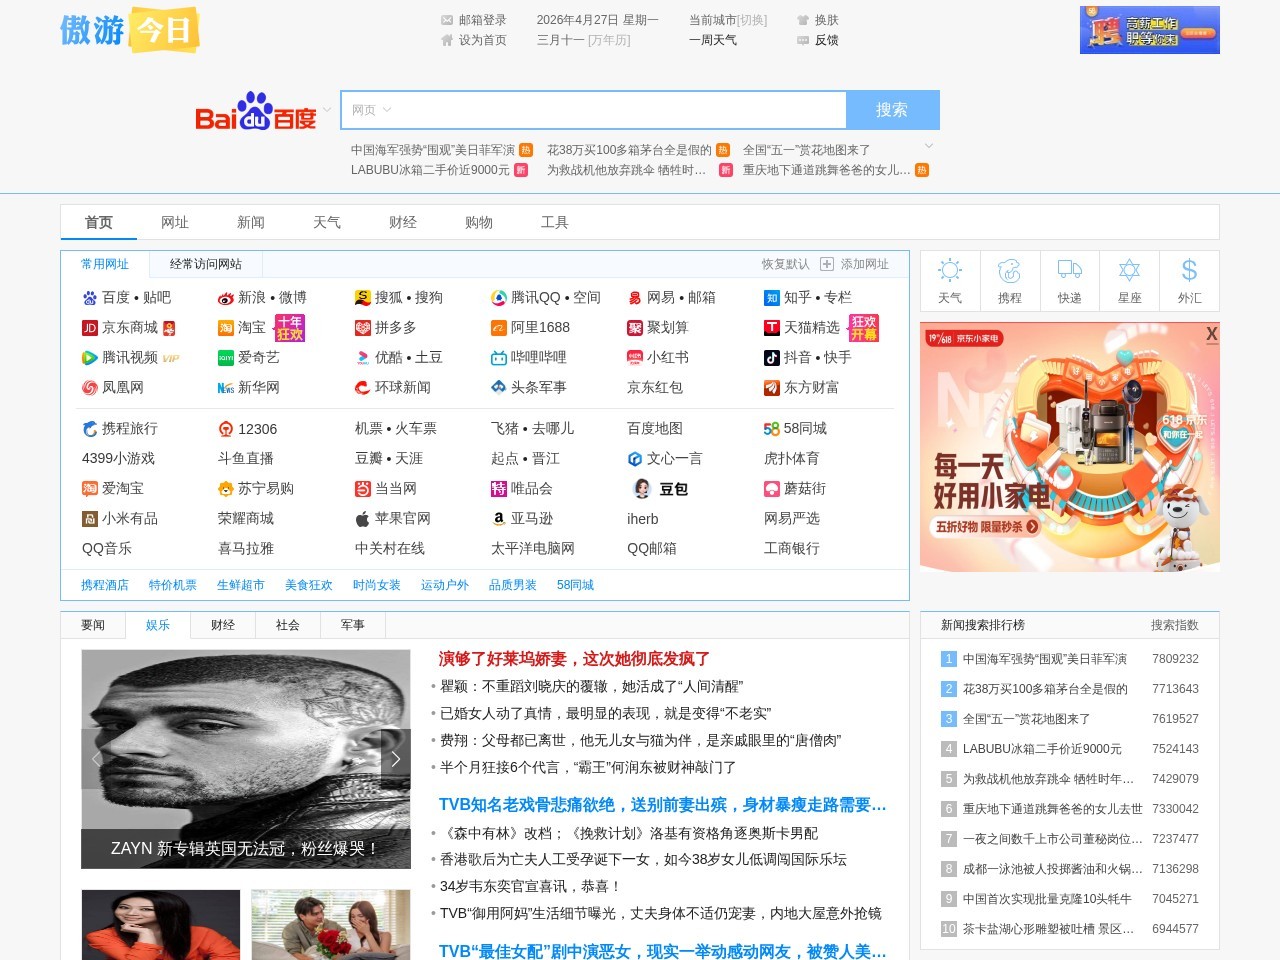The width and height of the screenshot is (1280, 960).
Task: Click the 添加网址 plus icon
Action: pyautogui.click(x=827, y=264)
